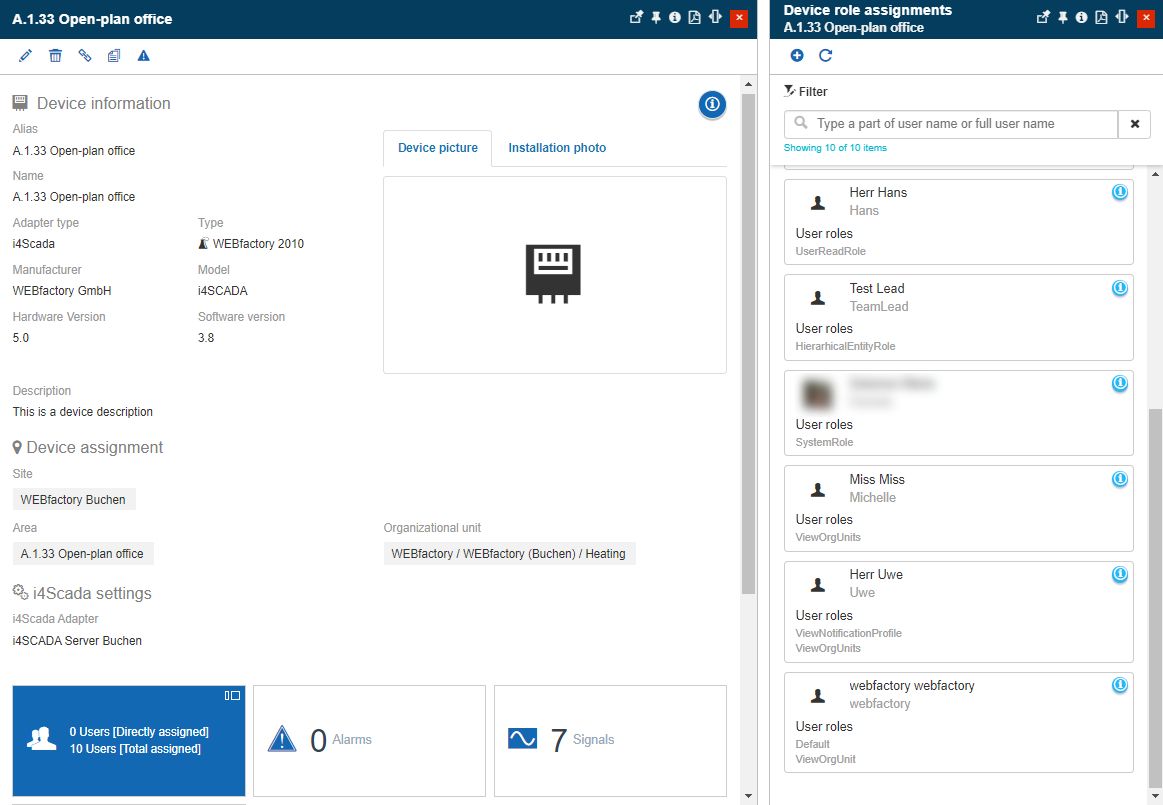Open info for Herr Hans role card
1163x805 pixels.
pyautogui.click(x=1120, y=192)
